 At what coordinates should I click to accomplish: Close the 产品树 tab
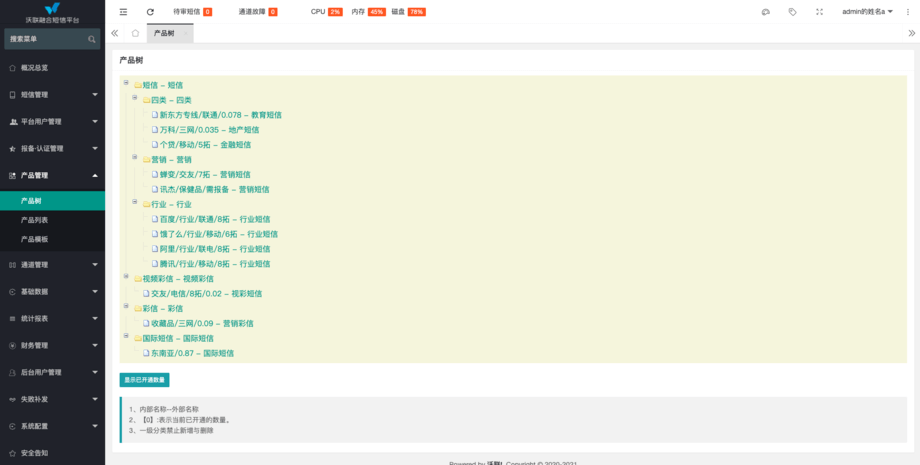click(185, 33)
